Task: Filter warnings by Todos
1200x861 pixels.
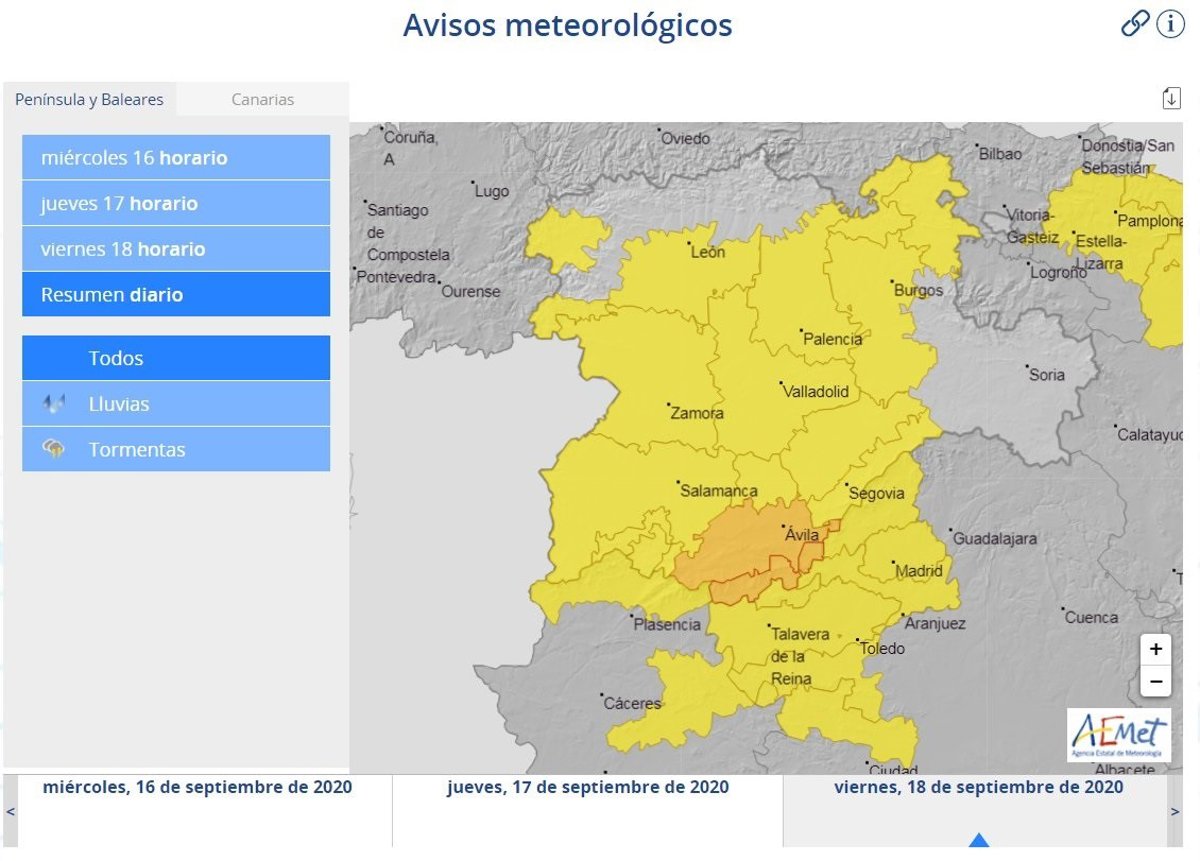Action: [176, 358]
